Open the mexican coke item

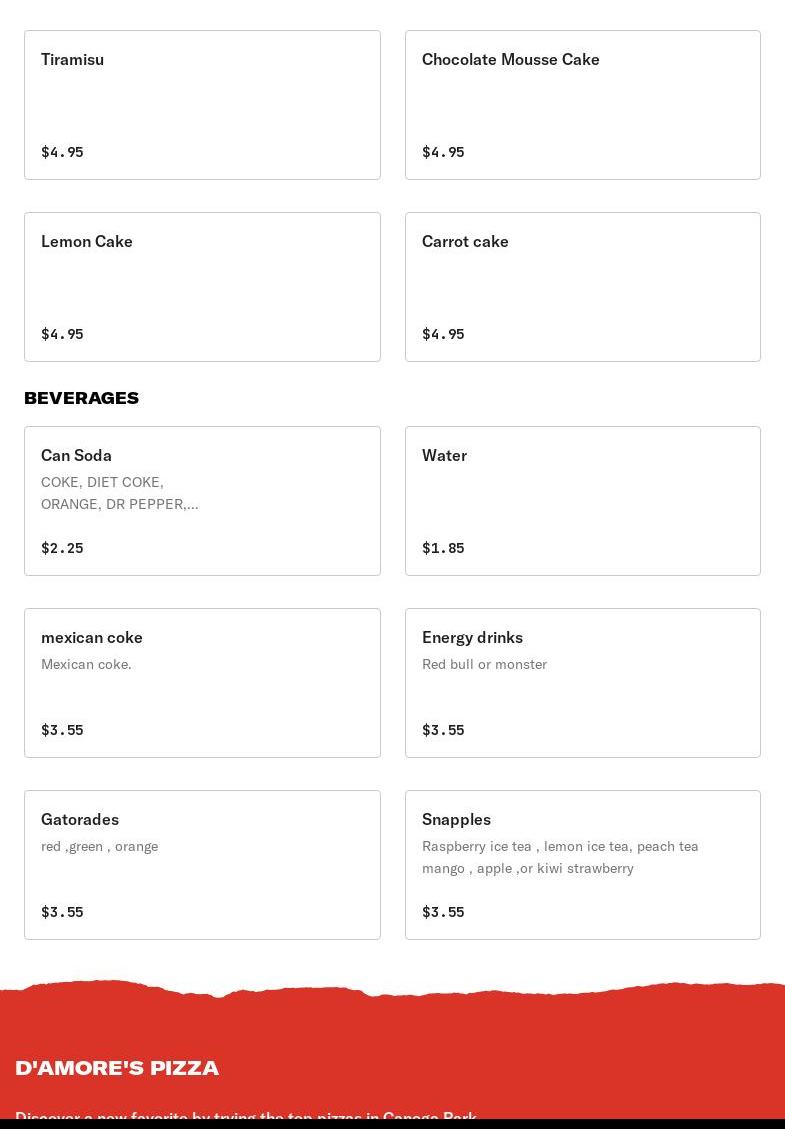[x=202, y=683]
